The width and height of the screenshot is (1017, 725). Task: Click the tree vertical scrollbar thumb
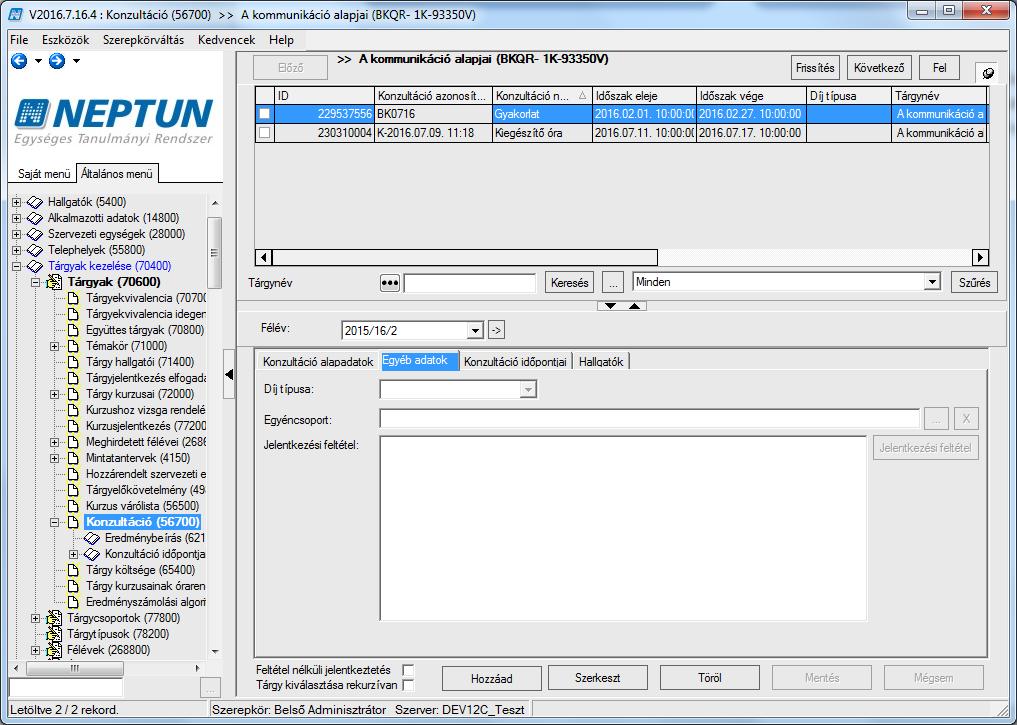[214, 253]
